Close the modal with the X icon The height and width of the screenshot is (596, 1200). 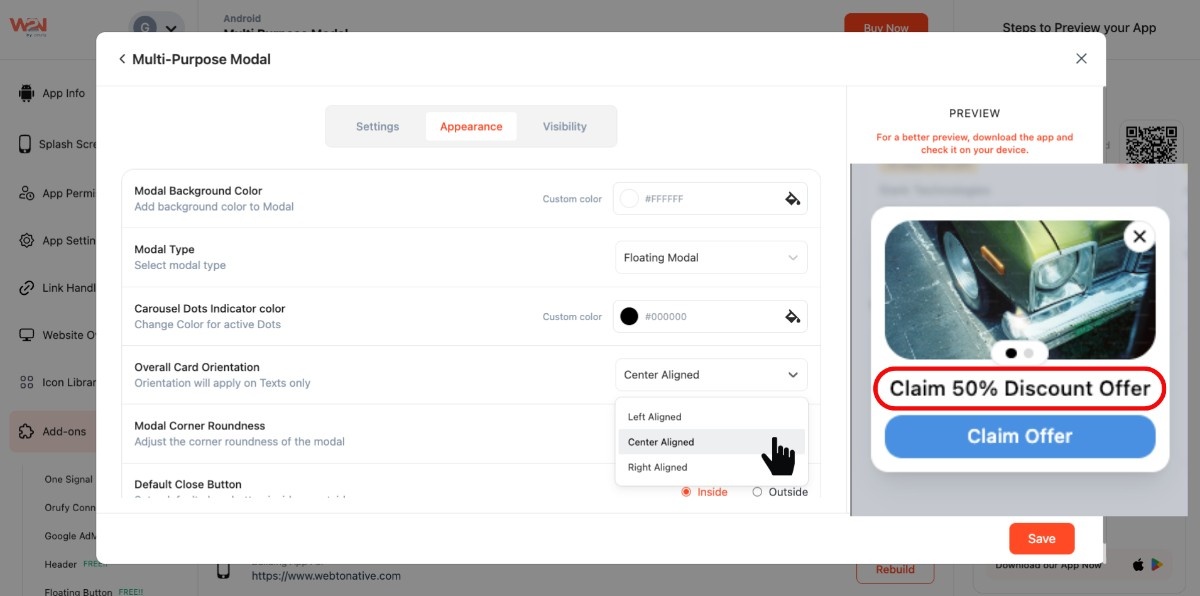click(1081, 59)
